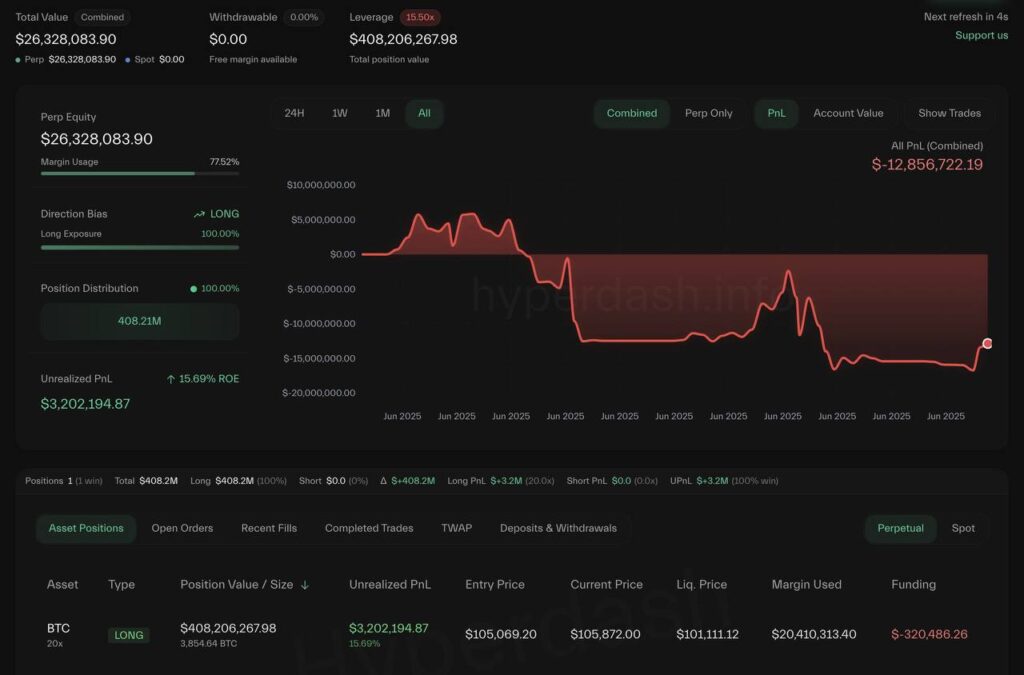
Task: Click the Margin Usage progress bar
Action: tap(140, 173)
